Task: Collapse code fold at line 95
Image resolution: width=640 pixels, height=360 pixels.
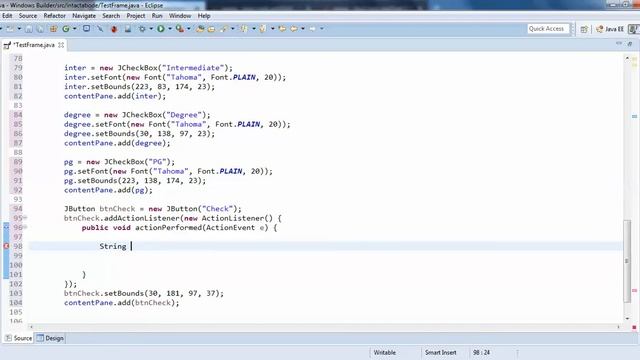Action: click(25, 218)
